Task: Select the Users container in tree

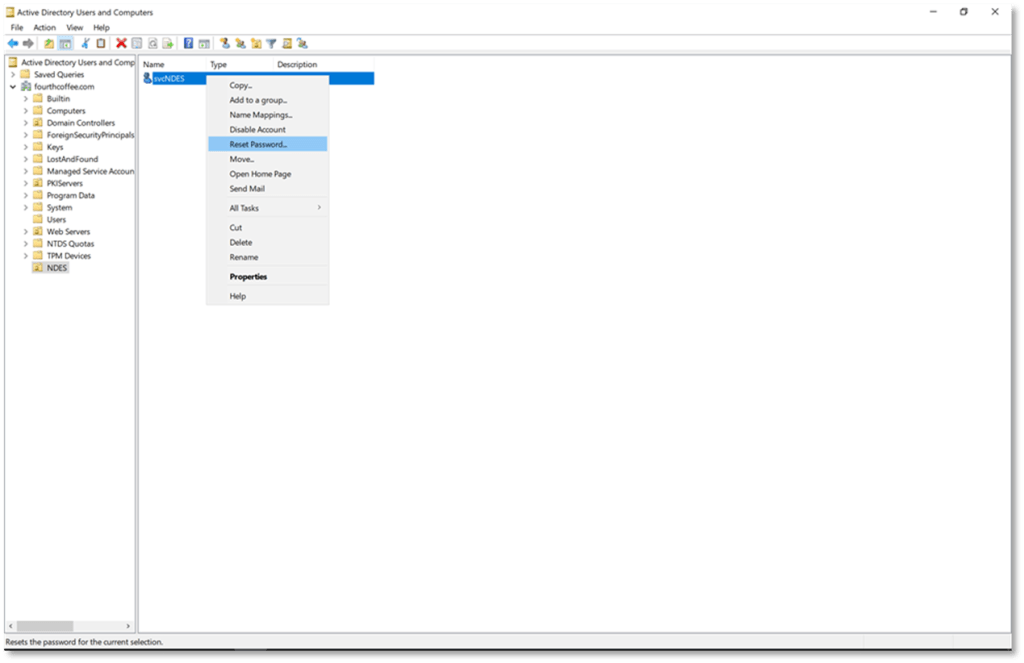Action: (56, 220)
